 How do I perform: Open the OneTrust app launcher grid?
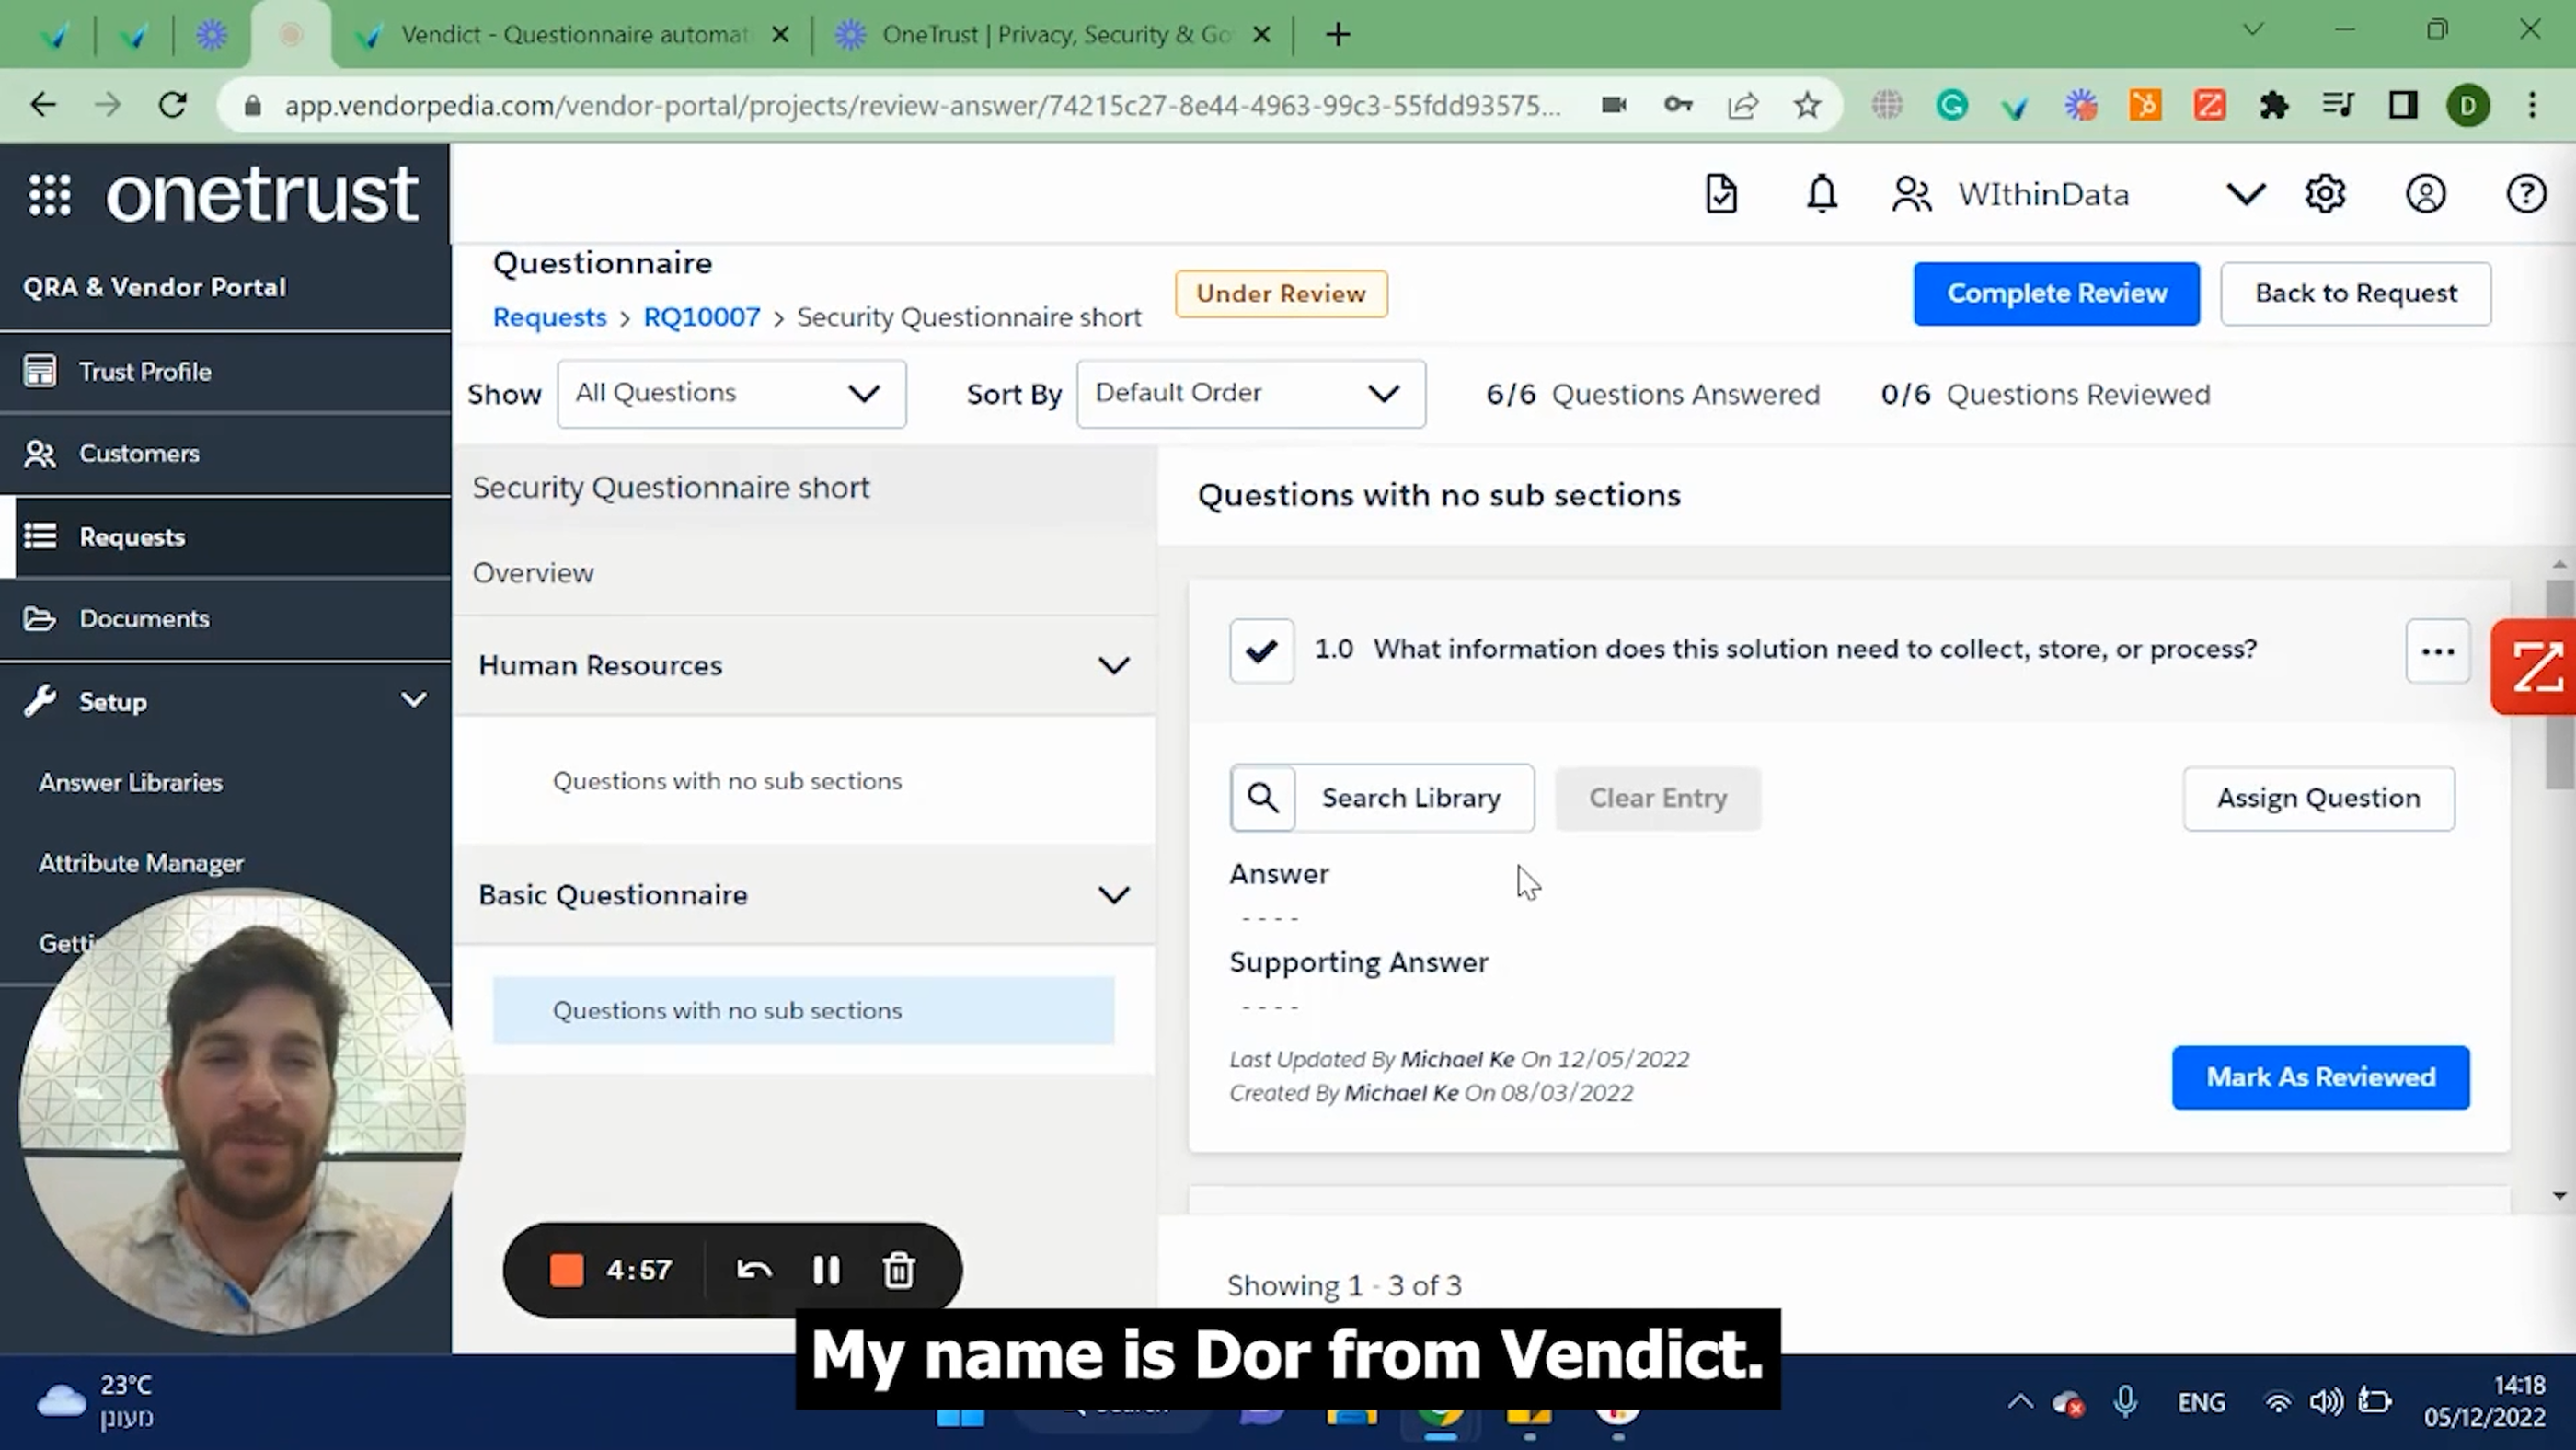pos(49,194)
